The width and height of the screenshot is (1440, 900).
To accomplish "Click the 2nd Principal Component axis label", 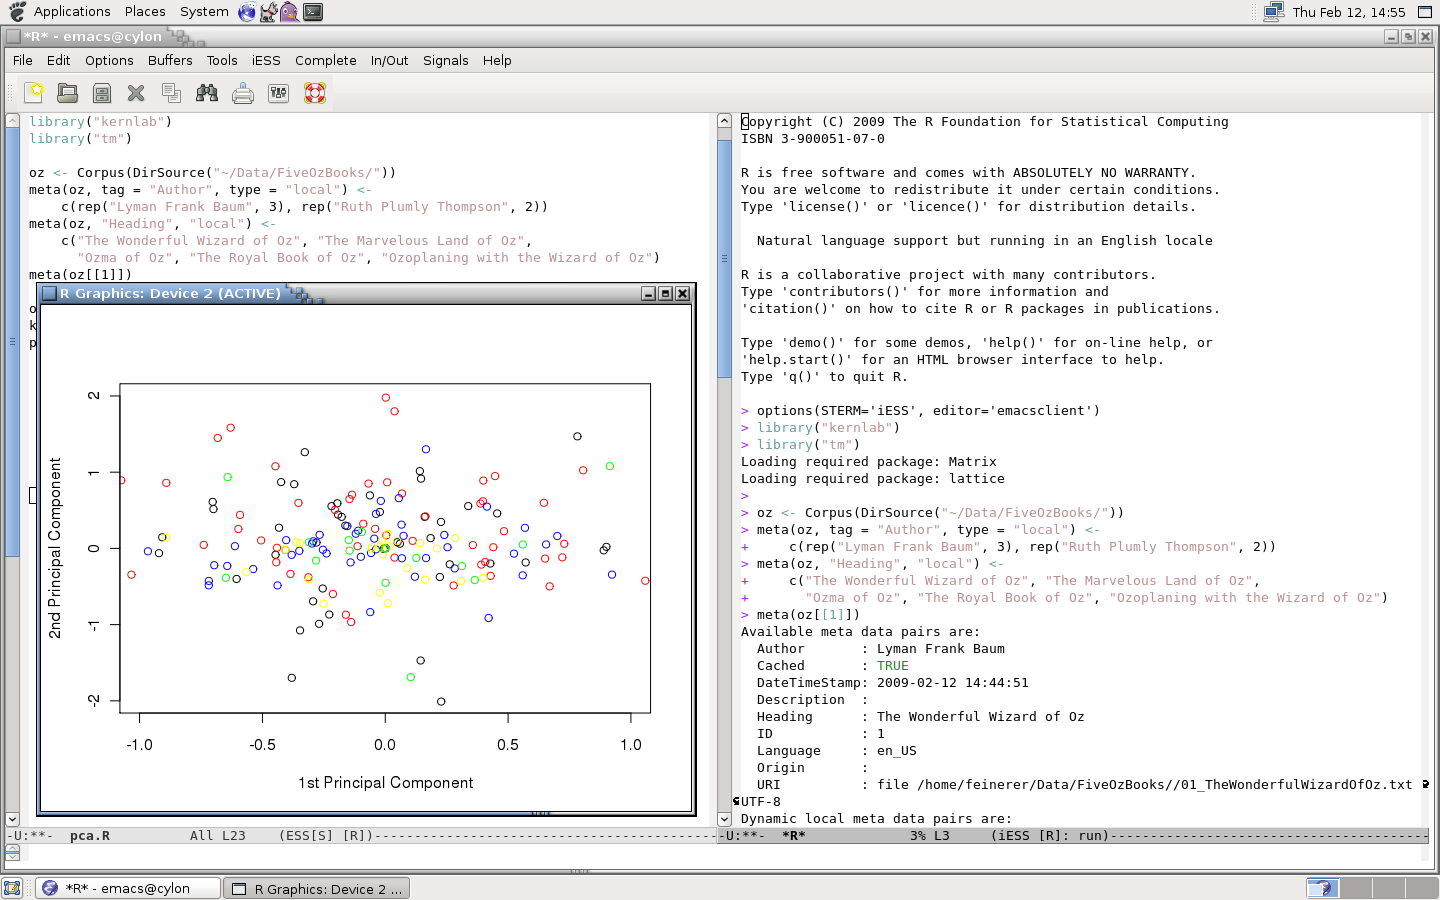I will (x=55, y=548).
